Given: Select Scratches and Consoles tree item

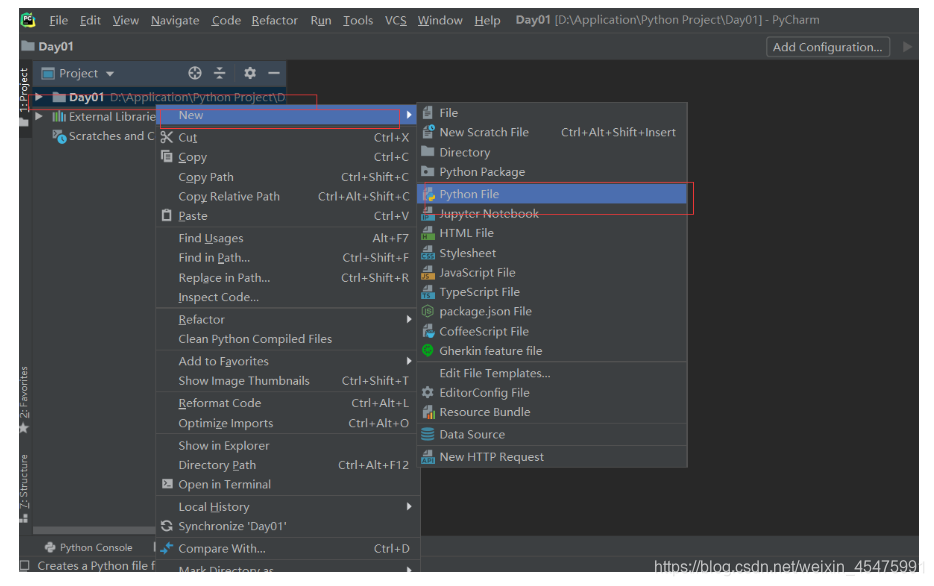Looking at the screenshot, I should pos(103,136).
